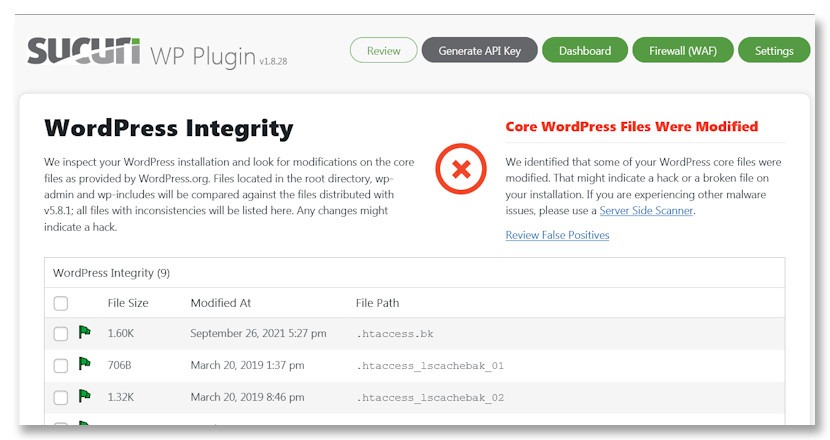The width and height of the screenshot is (830, 440).
Task: Click the File Size column header
Action: click(x=128, y=303)
